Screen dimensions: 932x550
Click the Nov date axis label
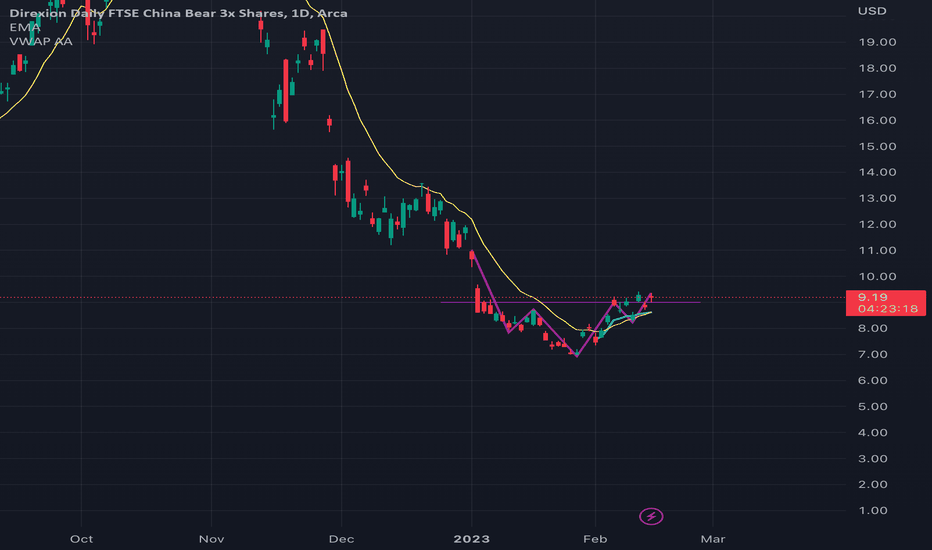pos(212,539)
